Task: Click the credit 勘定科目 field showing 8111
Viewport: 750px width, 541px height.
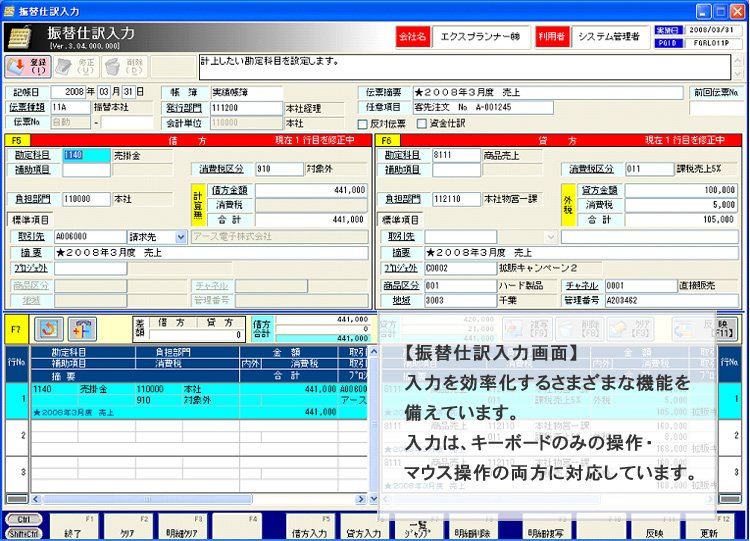Action: pyautogui.click(x=456, y=155)
